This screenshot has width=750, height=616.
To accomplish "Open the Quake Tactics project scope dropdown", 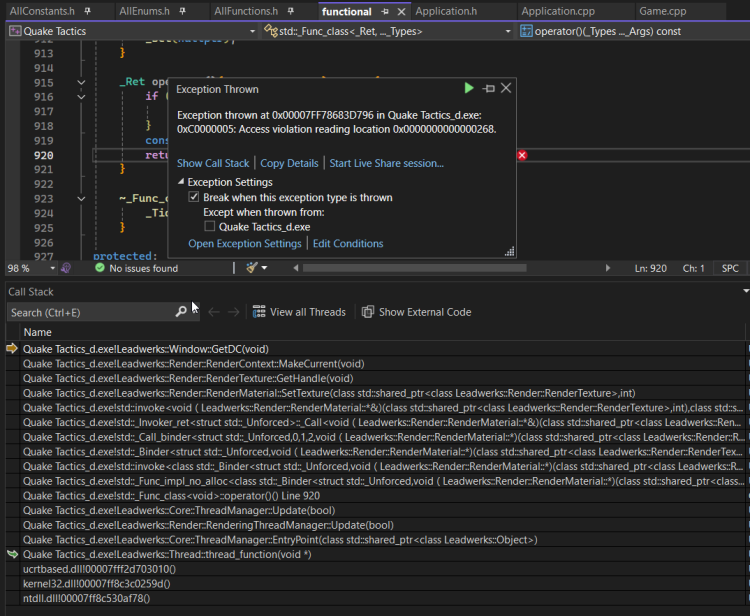I will point(253,32).
